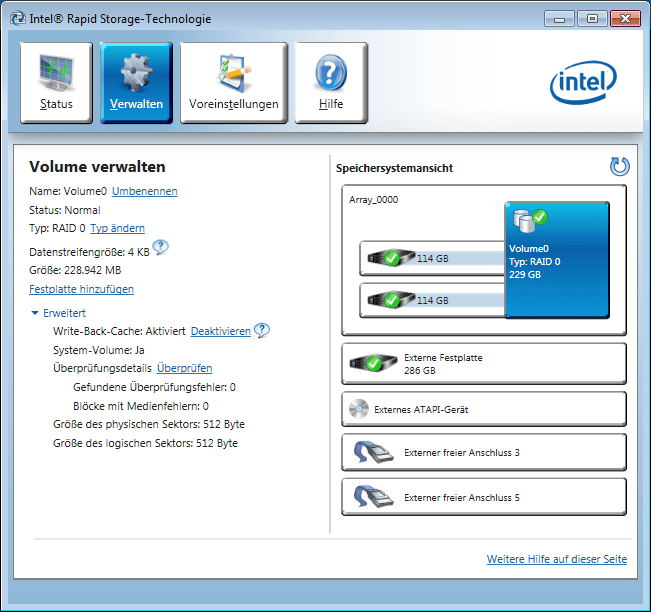This screenshot has height=612, width=651.
Task: Click the Überprüfen link
Action: point(184,368)
